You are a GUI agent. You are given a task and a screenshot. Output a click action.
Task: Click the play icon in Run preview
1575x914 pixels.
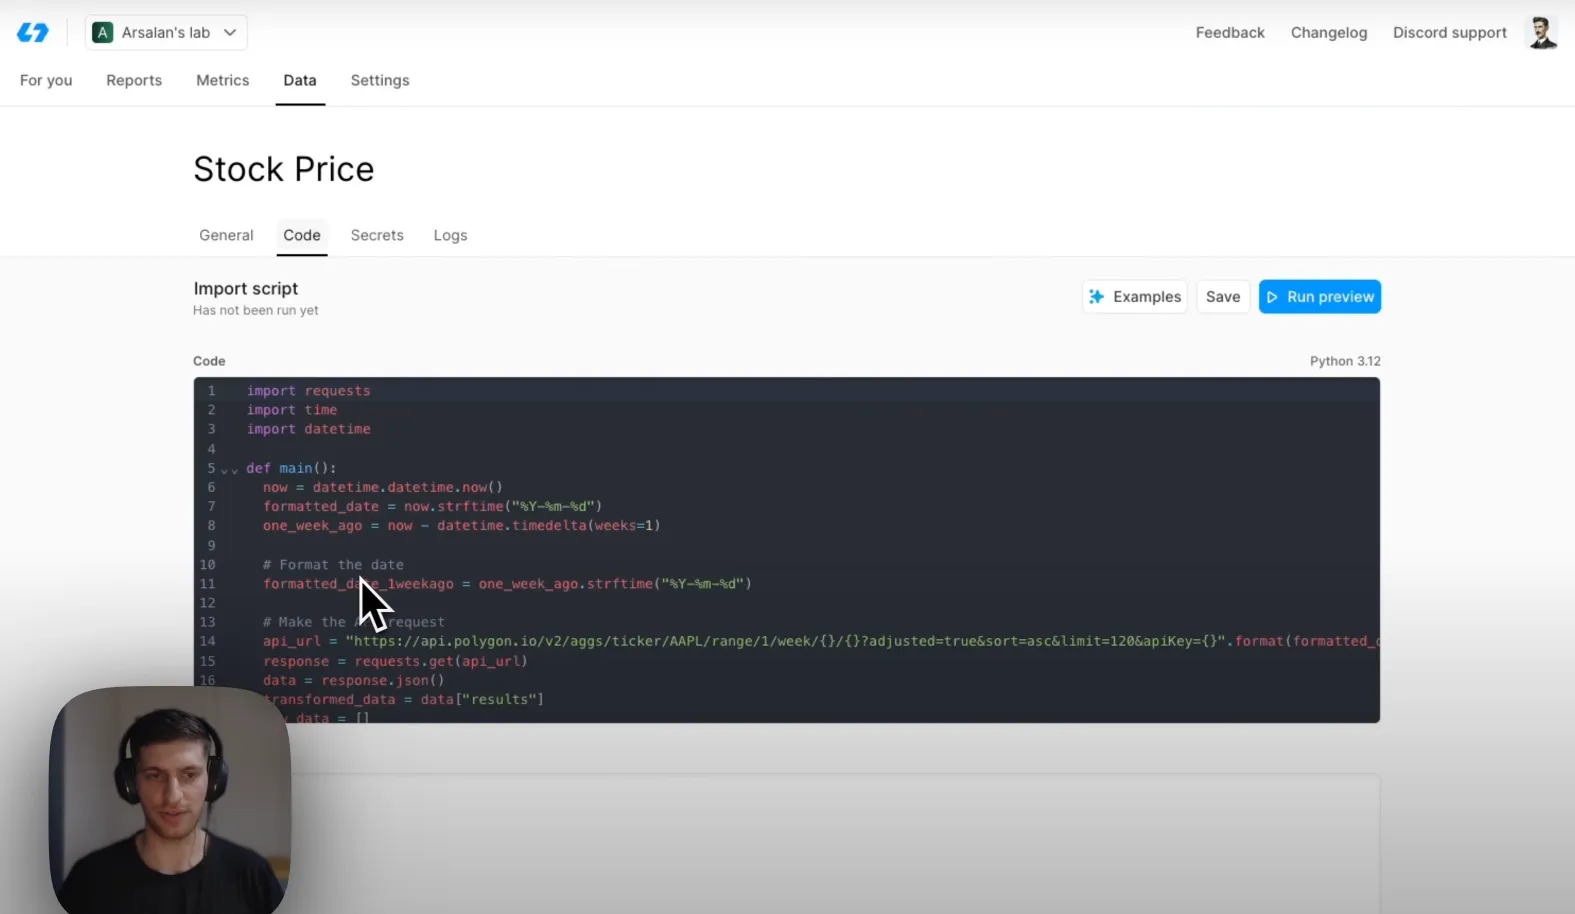pos(1272,297)
